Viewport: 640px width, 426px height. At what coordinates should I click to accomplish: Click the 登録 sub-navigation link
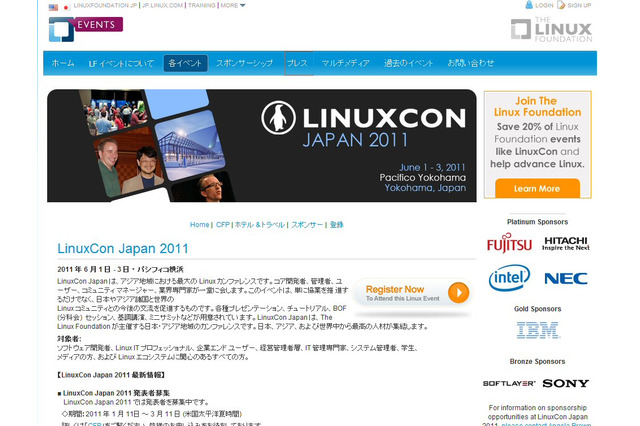click(x=336, y=225)
